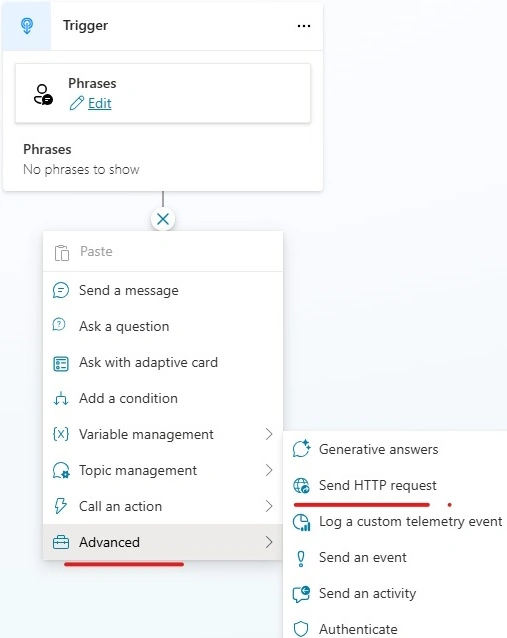The width and height of the screenshot is (507, 638).
Task: Click the adaptive card icon
Action: 61,363
